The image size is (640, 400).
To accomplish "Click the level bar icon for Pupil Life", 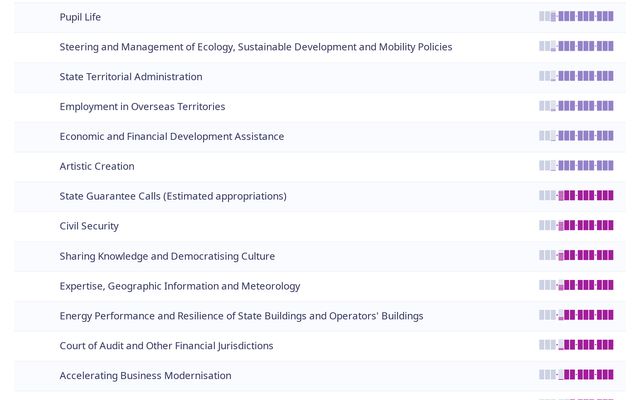I will click(x=576, y=17).
